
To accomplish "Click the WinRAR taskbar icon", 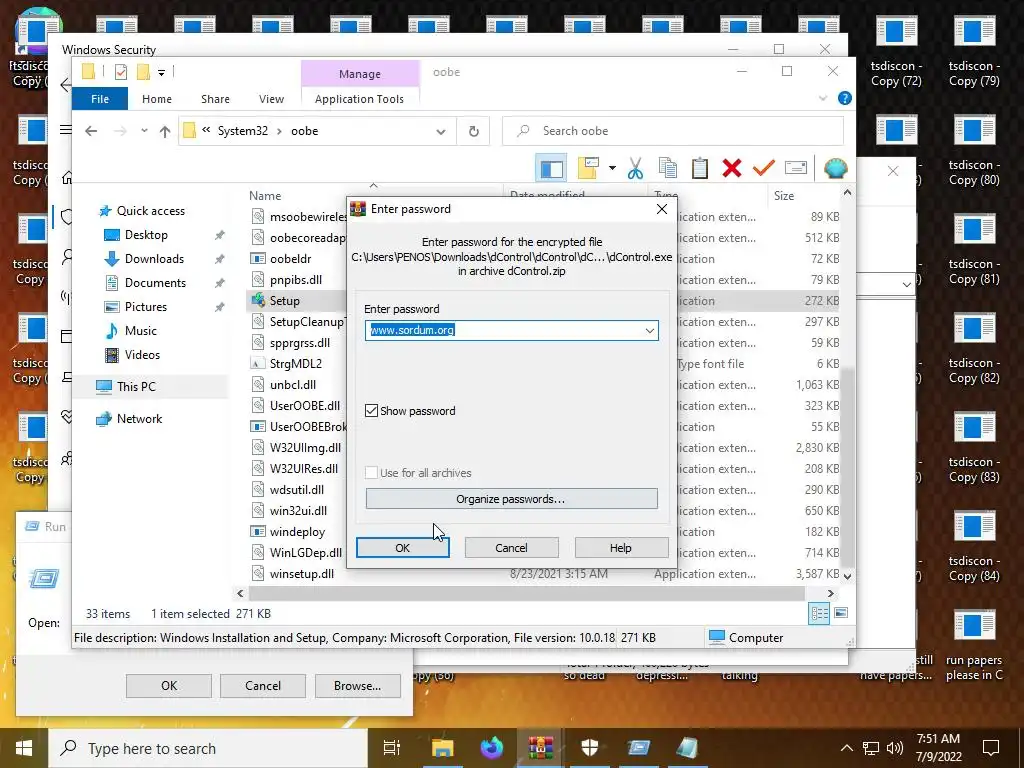I will (x=541, y=748).
